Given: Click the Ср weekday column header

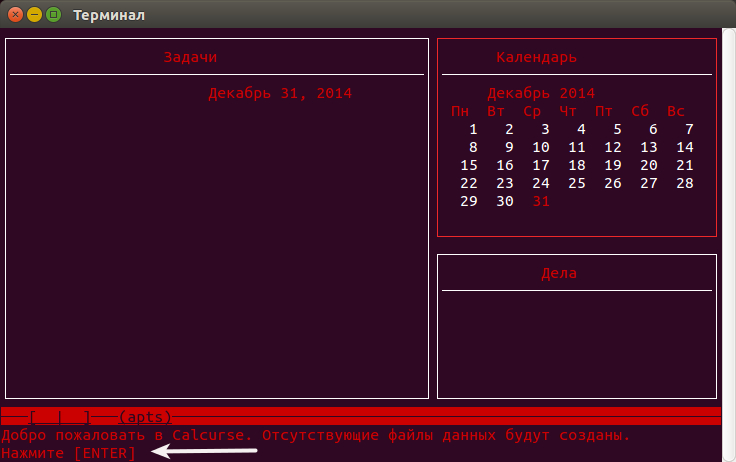Looking at the screenshot, I should (532, 112).
